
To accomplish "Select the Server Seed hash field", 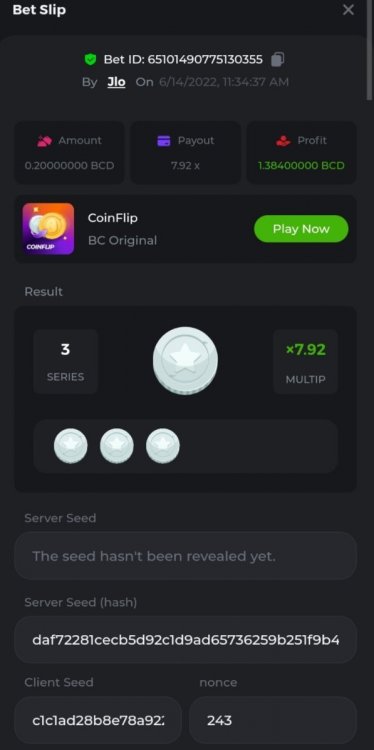I will 186,640.
